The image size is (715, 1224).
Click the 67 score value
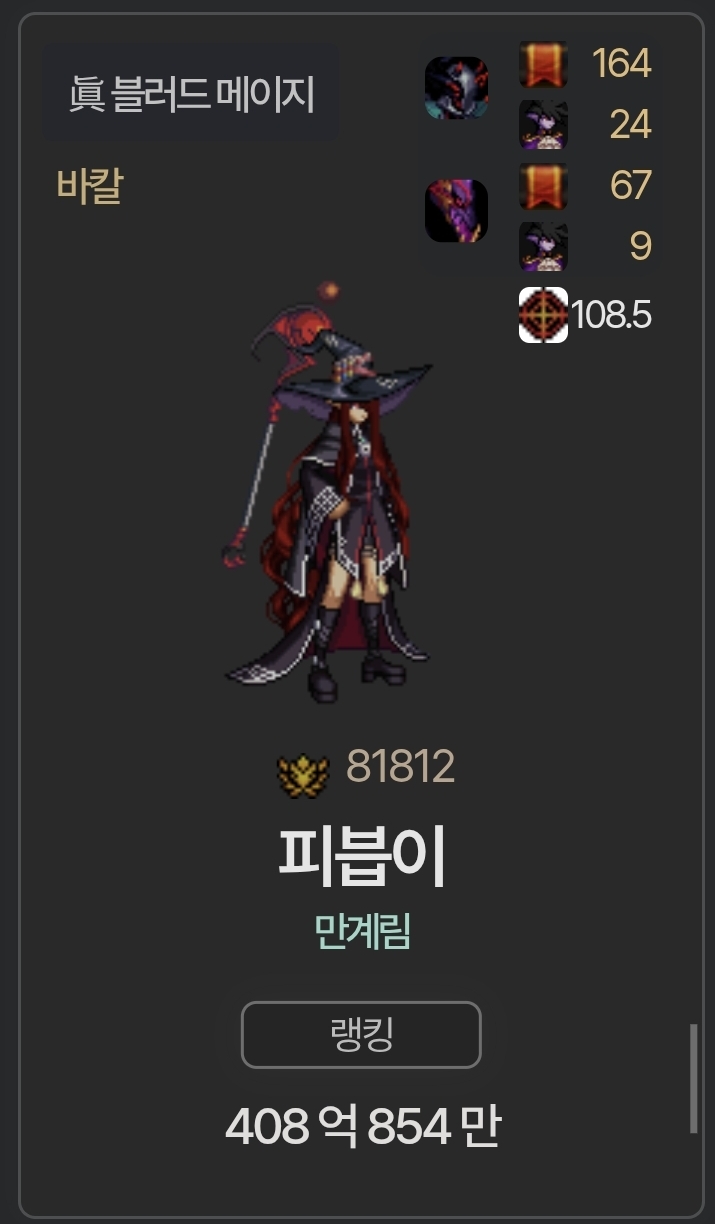(x=630, y=186)
